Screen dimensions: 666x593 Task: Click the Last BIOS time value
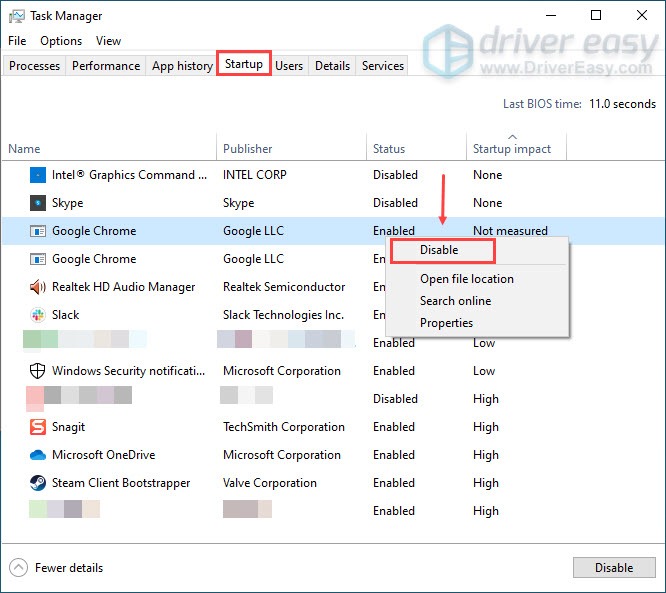pos(622,104)
